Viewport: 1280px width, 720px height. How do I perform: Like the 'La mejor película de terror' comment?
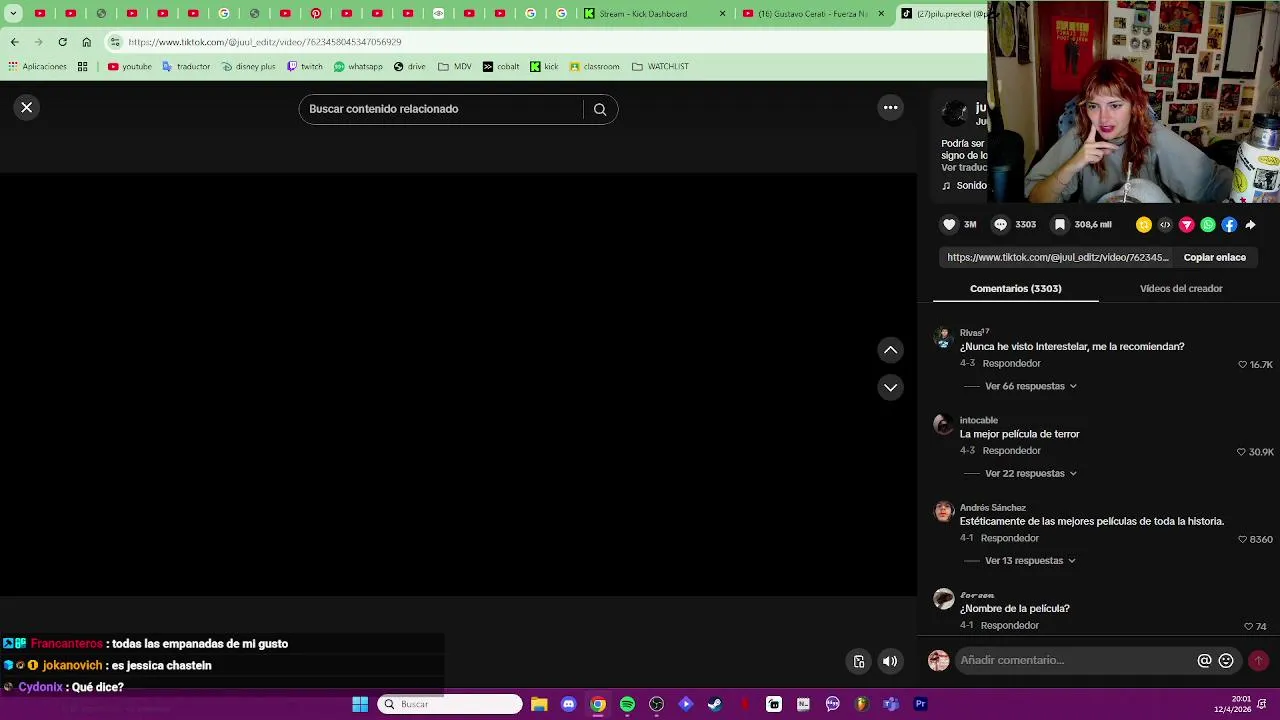1241,452
